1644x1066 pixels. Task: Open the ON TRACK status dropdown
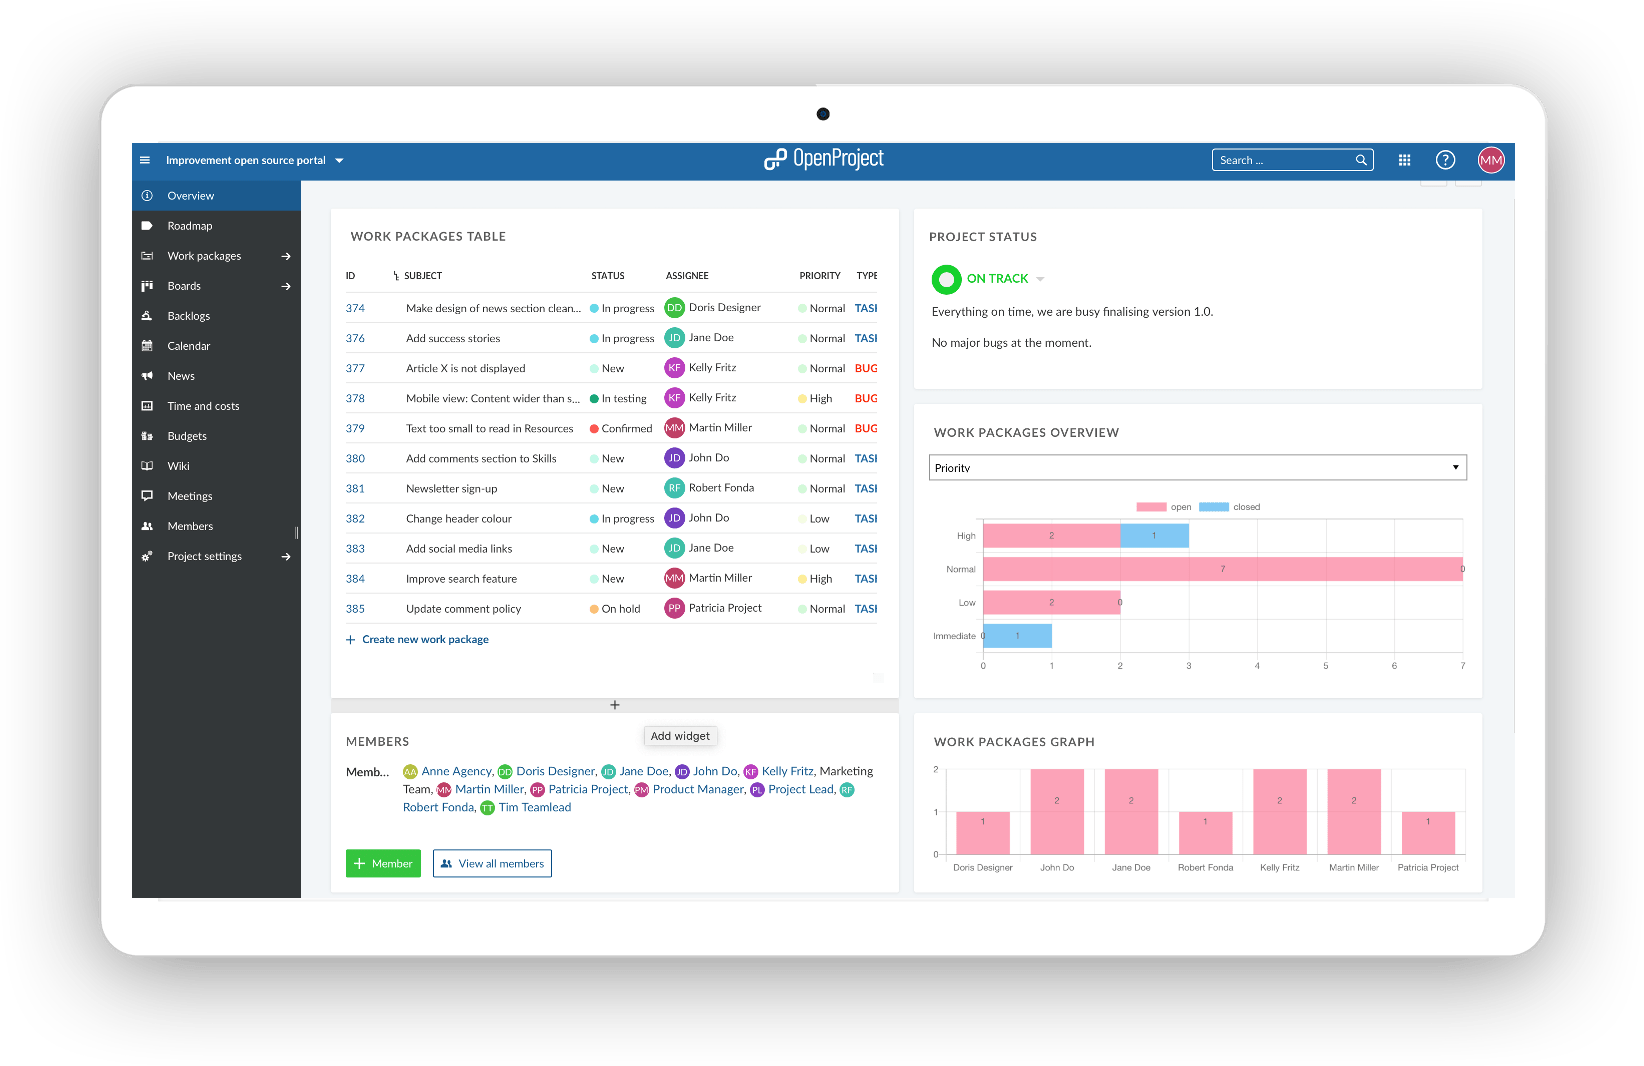pos(1040,279)
